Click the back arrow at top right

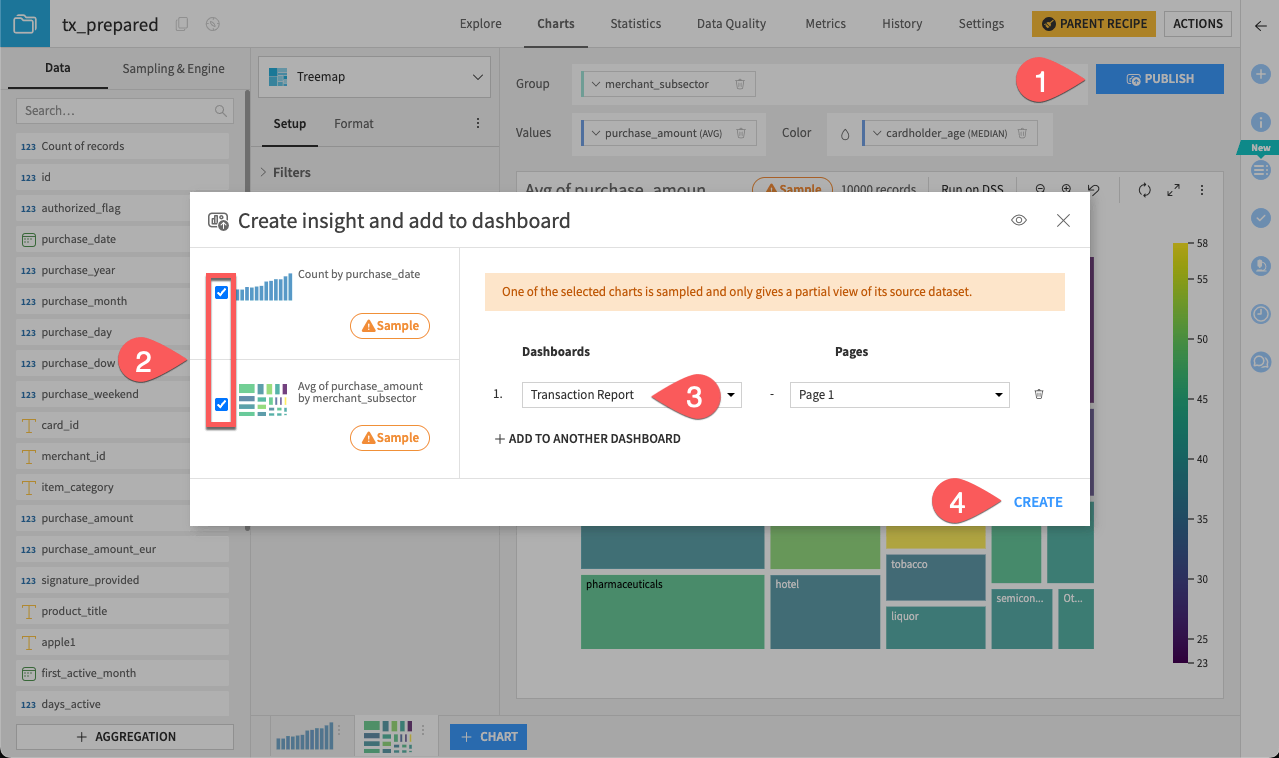point(1260,25)
